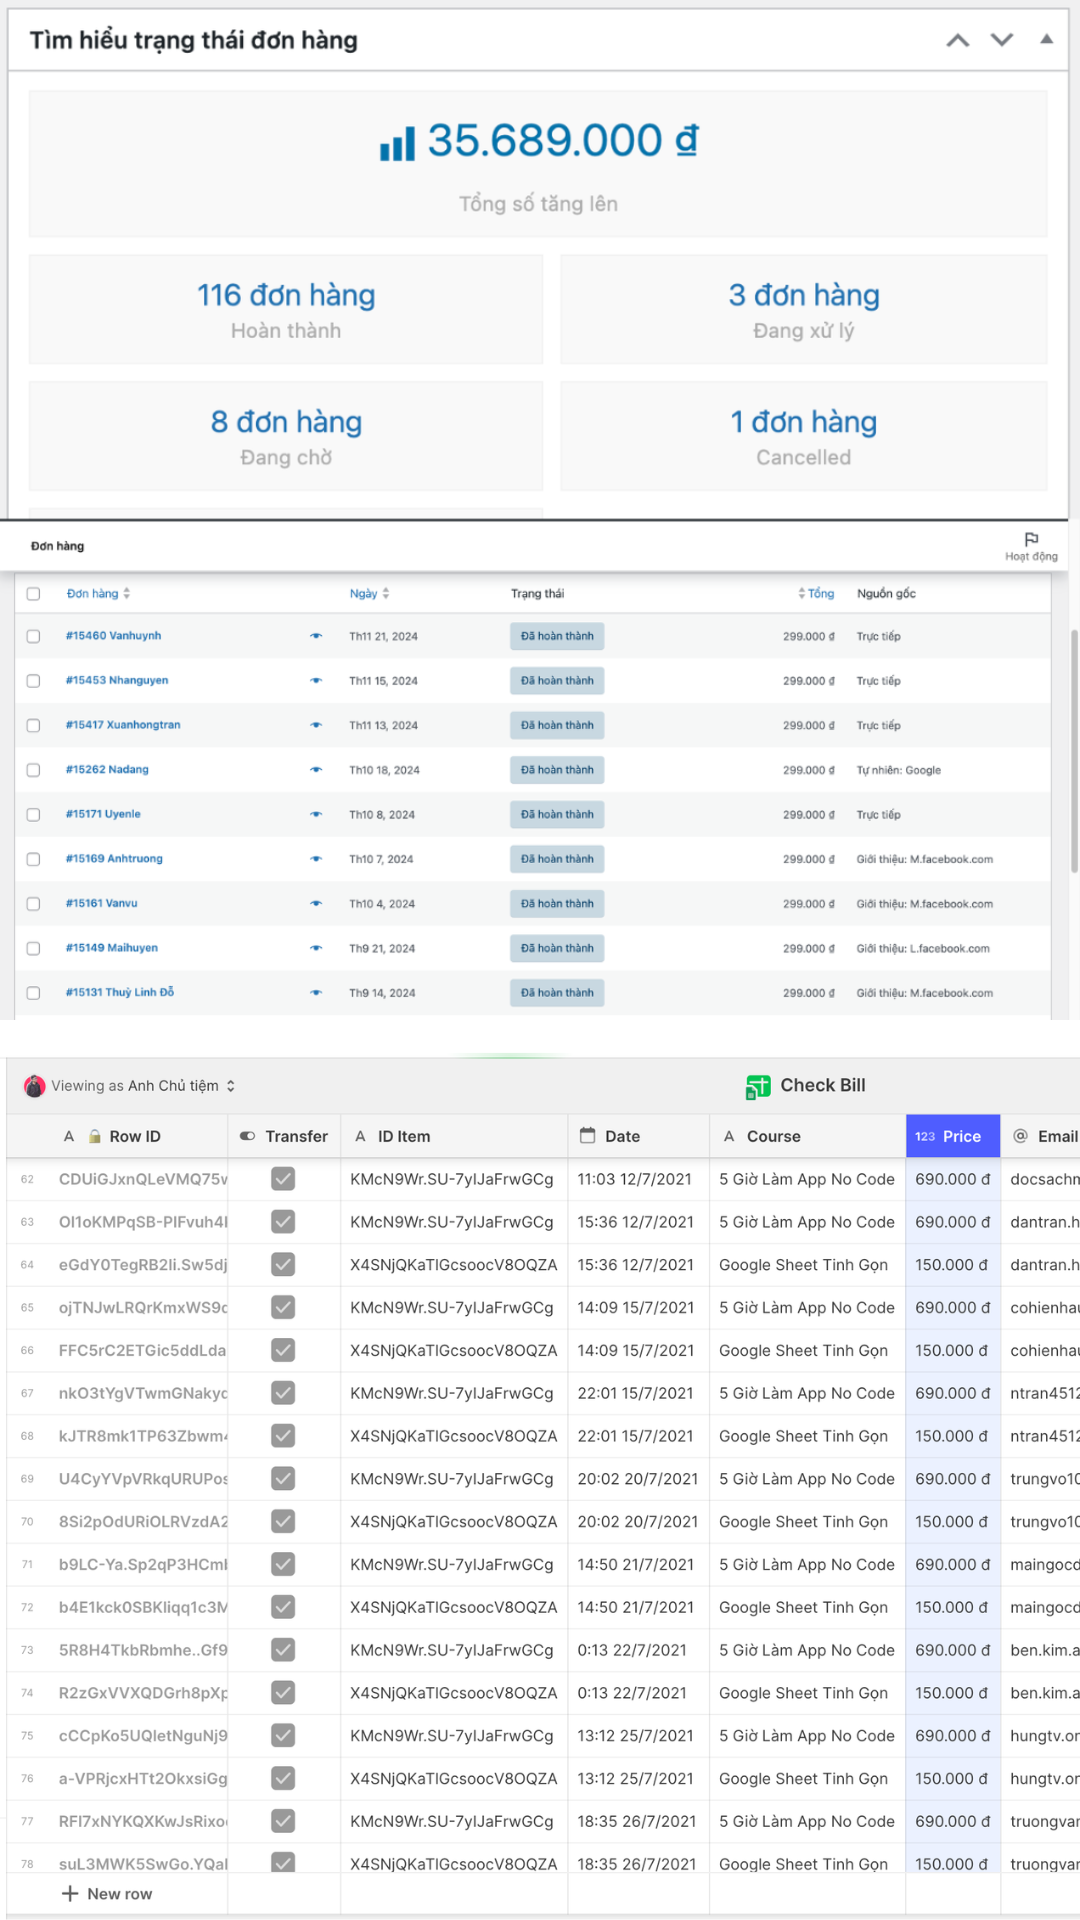Sort orders by the Tổng column
The image size is (1080, 1920).
816,594
